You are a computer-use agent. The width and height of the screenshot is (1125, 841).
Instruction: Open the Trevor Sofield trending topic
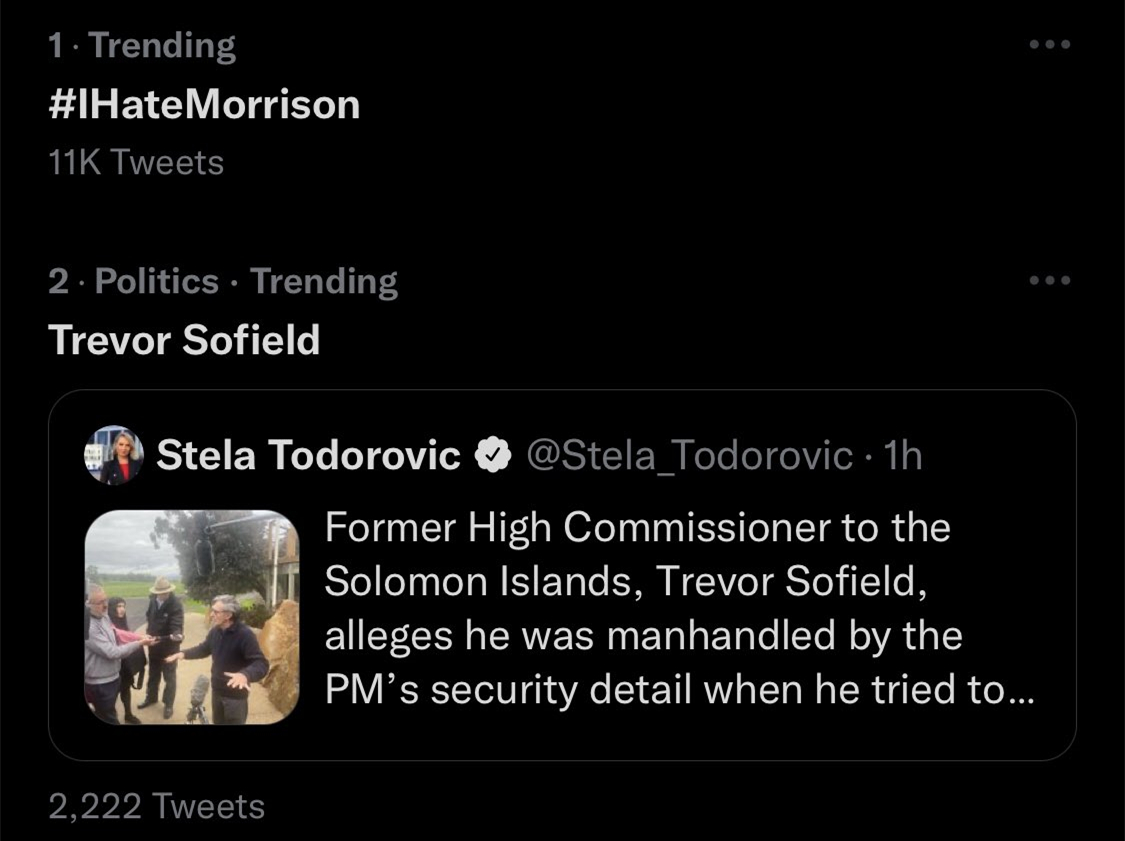(184, 340)
